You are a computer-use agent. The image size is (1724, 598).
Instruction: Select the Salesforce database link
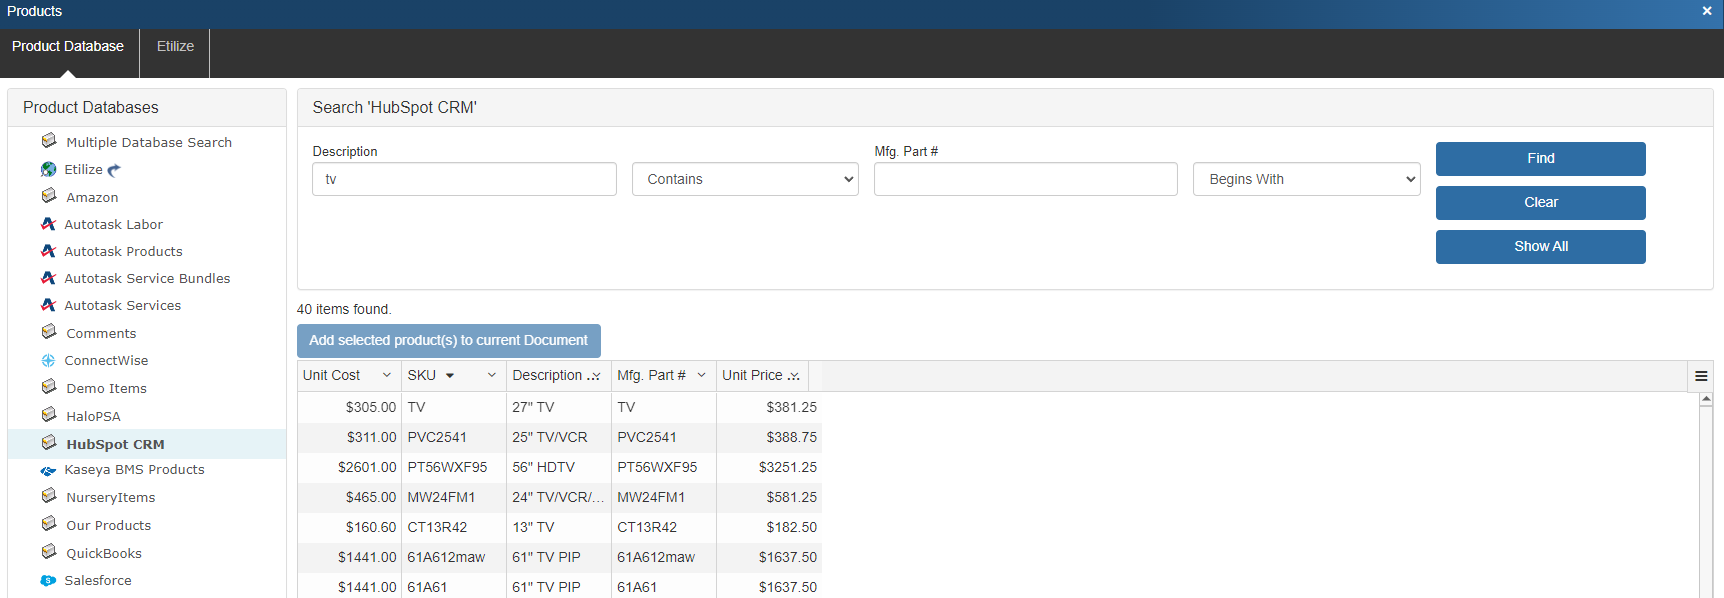click(x=98, y=580)
